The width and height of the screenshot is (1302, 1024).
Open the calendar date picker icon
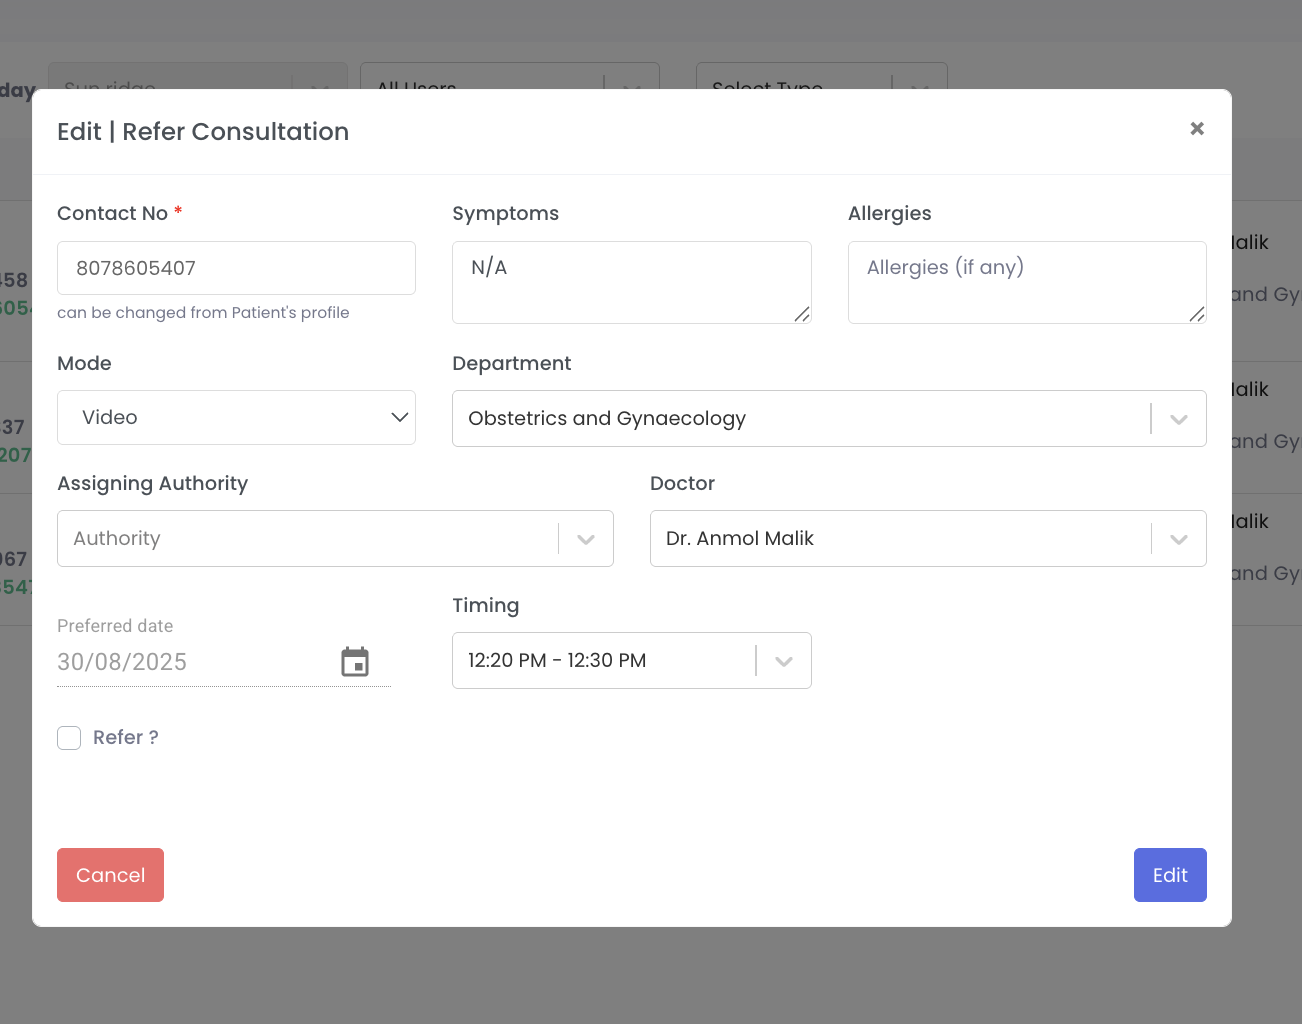point(355,662)
